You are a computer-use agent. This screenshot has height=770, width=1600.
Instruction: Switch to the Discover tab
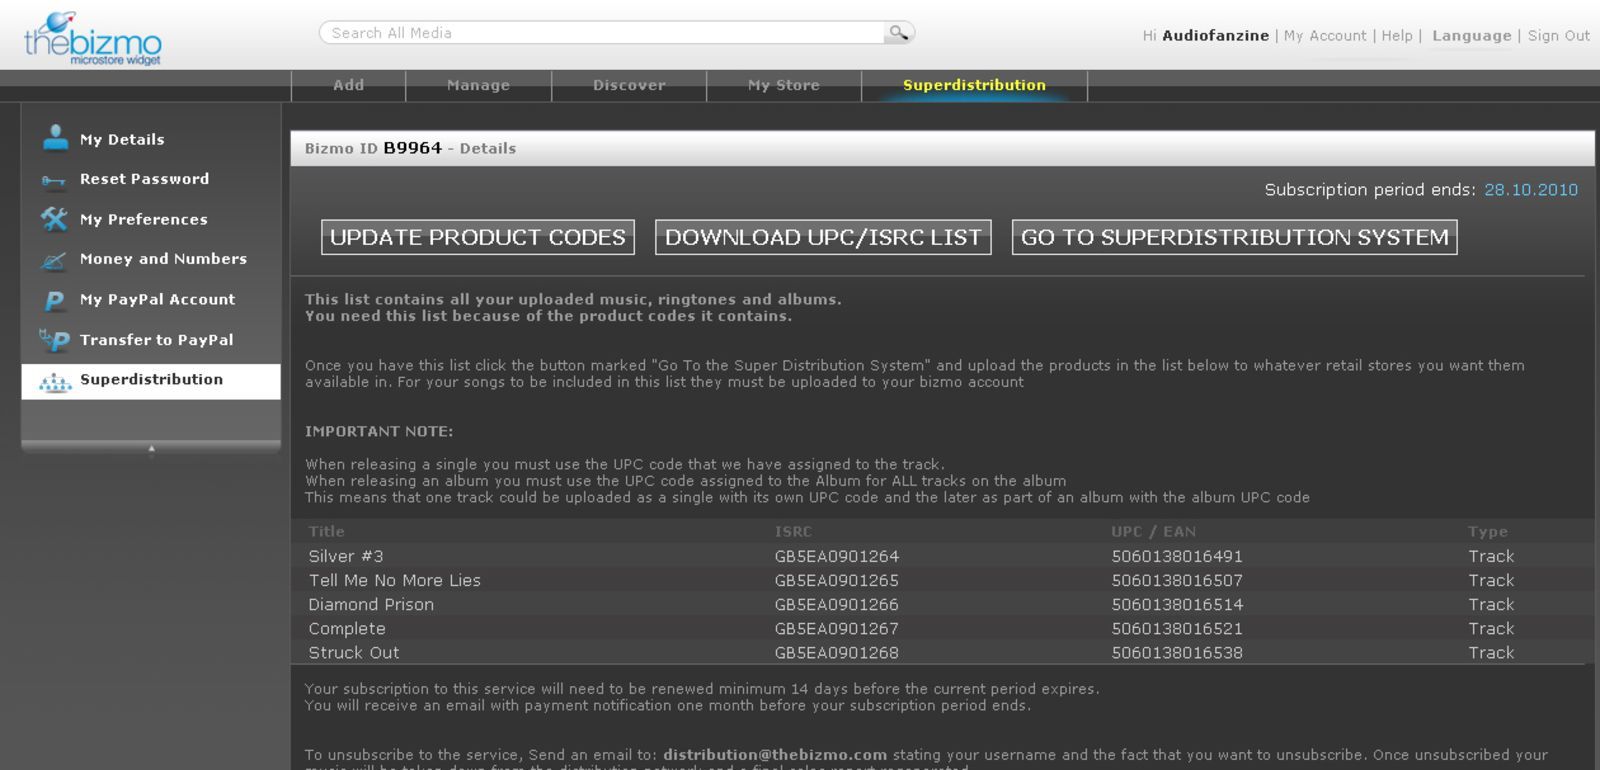click(629, 85)
